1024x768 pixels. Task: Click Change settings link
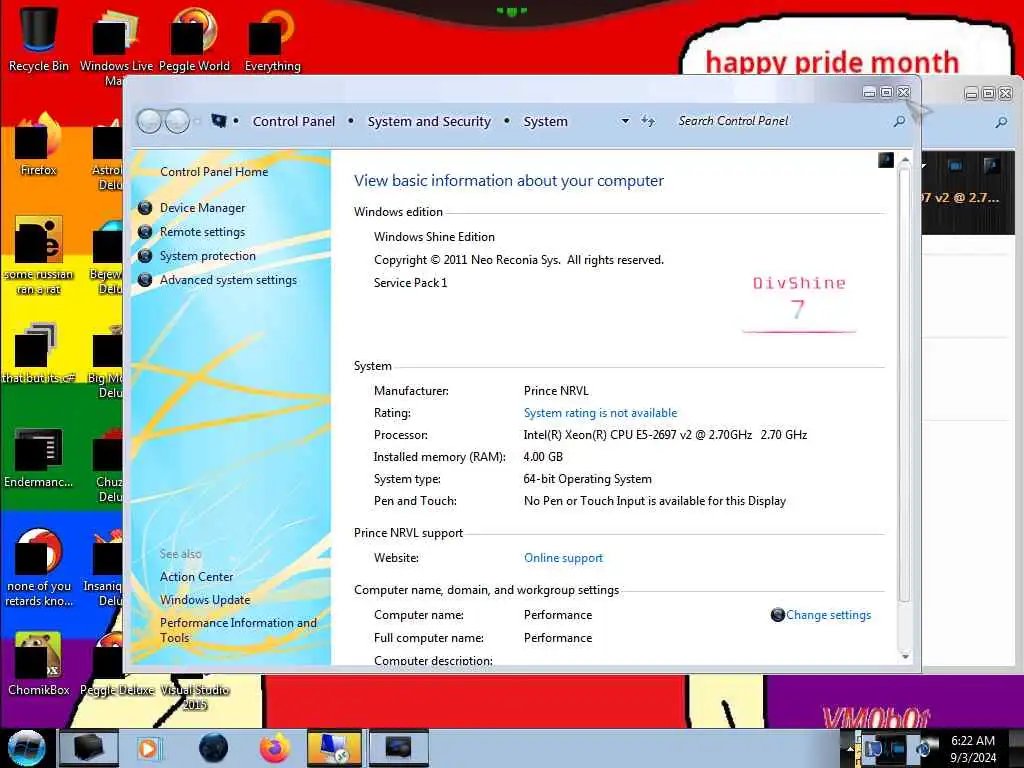(828, 615)
